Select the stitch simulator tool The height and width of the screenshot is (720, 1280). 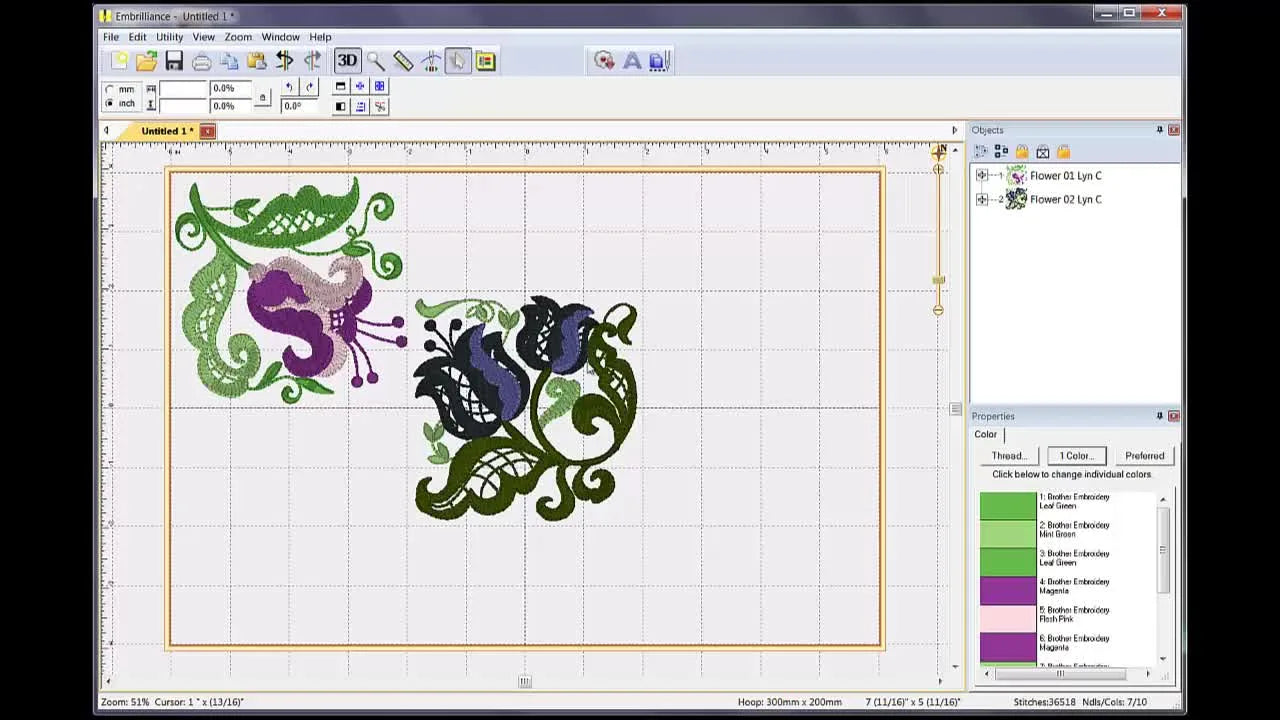click(430, 60)
